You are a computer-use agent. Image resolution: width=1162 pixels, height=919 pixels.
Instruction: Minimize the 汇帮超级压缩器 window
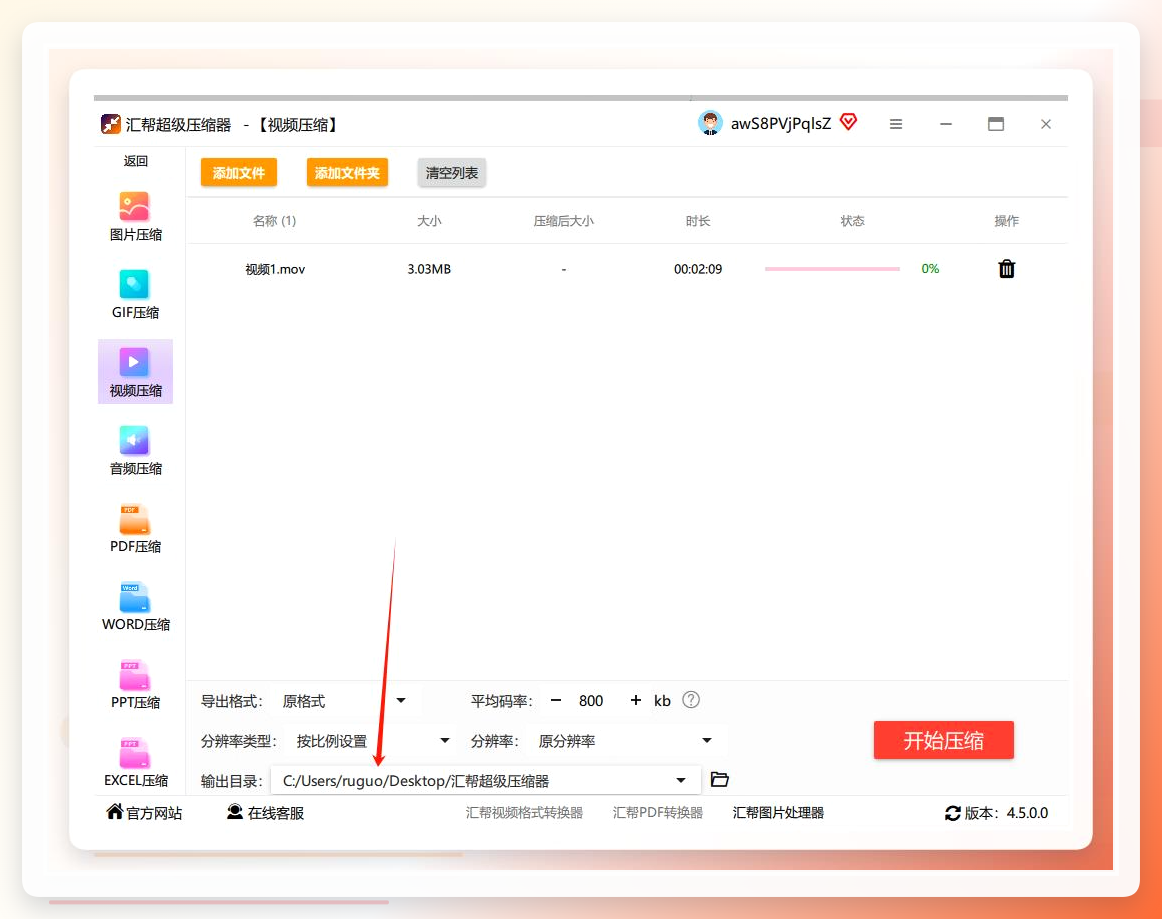946,124
